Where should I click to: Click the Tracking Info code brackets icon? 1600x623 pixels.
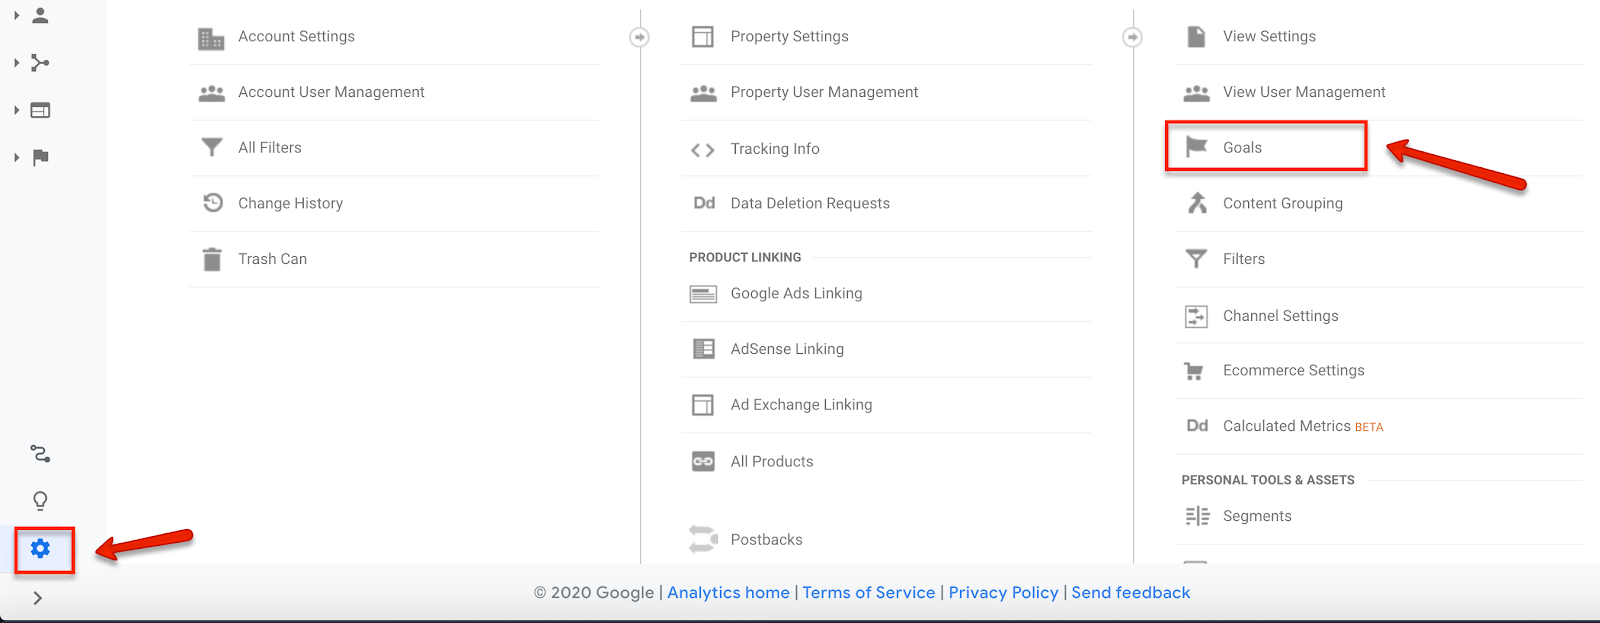(x=703, y=150)
